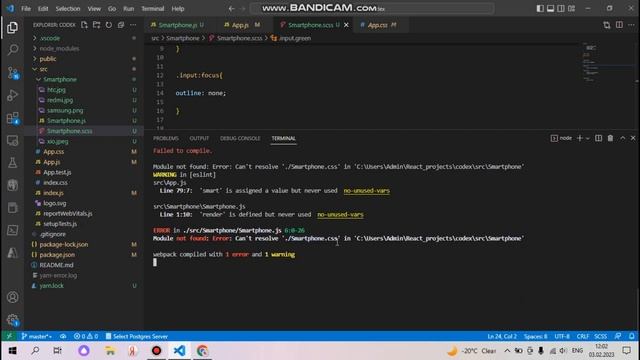Create a new file in Explorer

[84, 25]
